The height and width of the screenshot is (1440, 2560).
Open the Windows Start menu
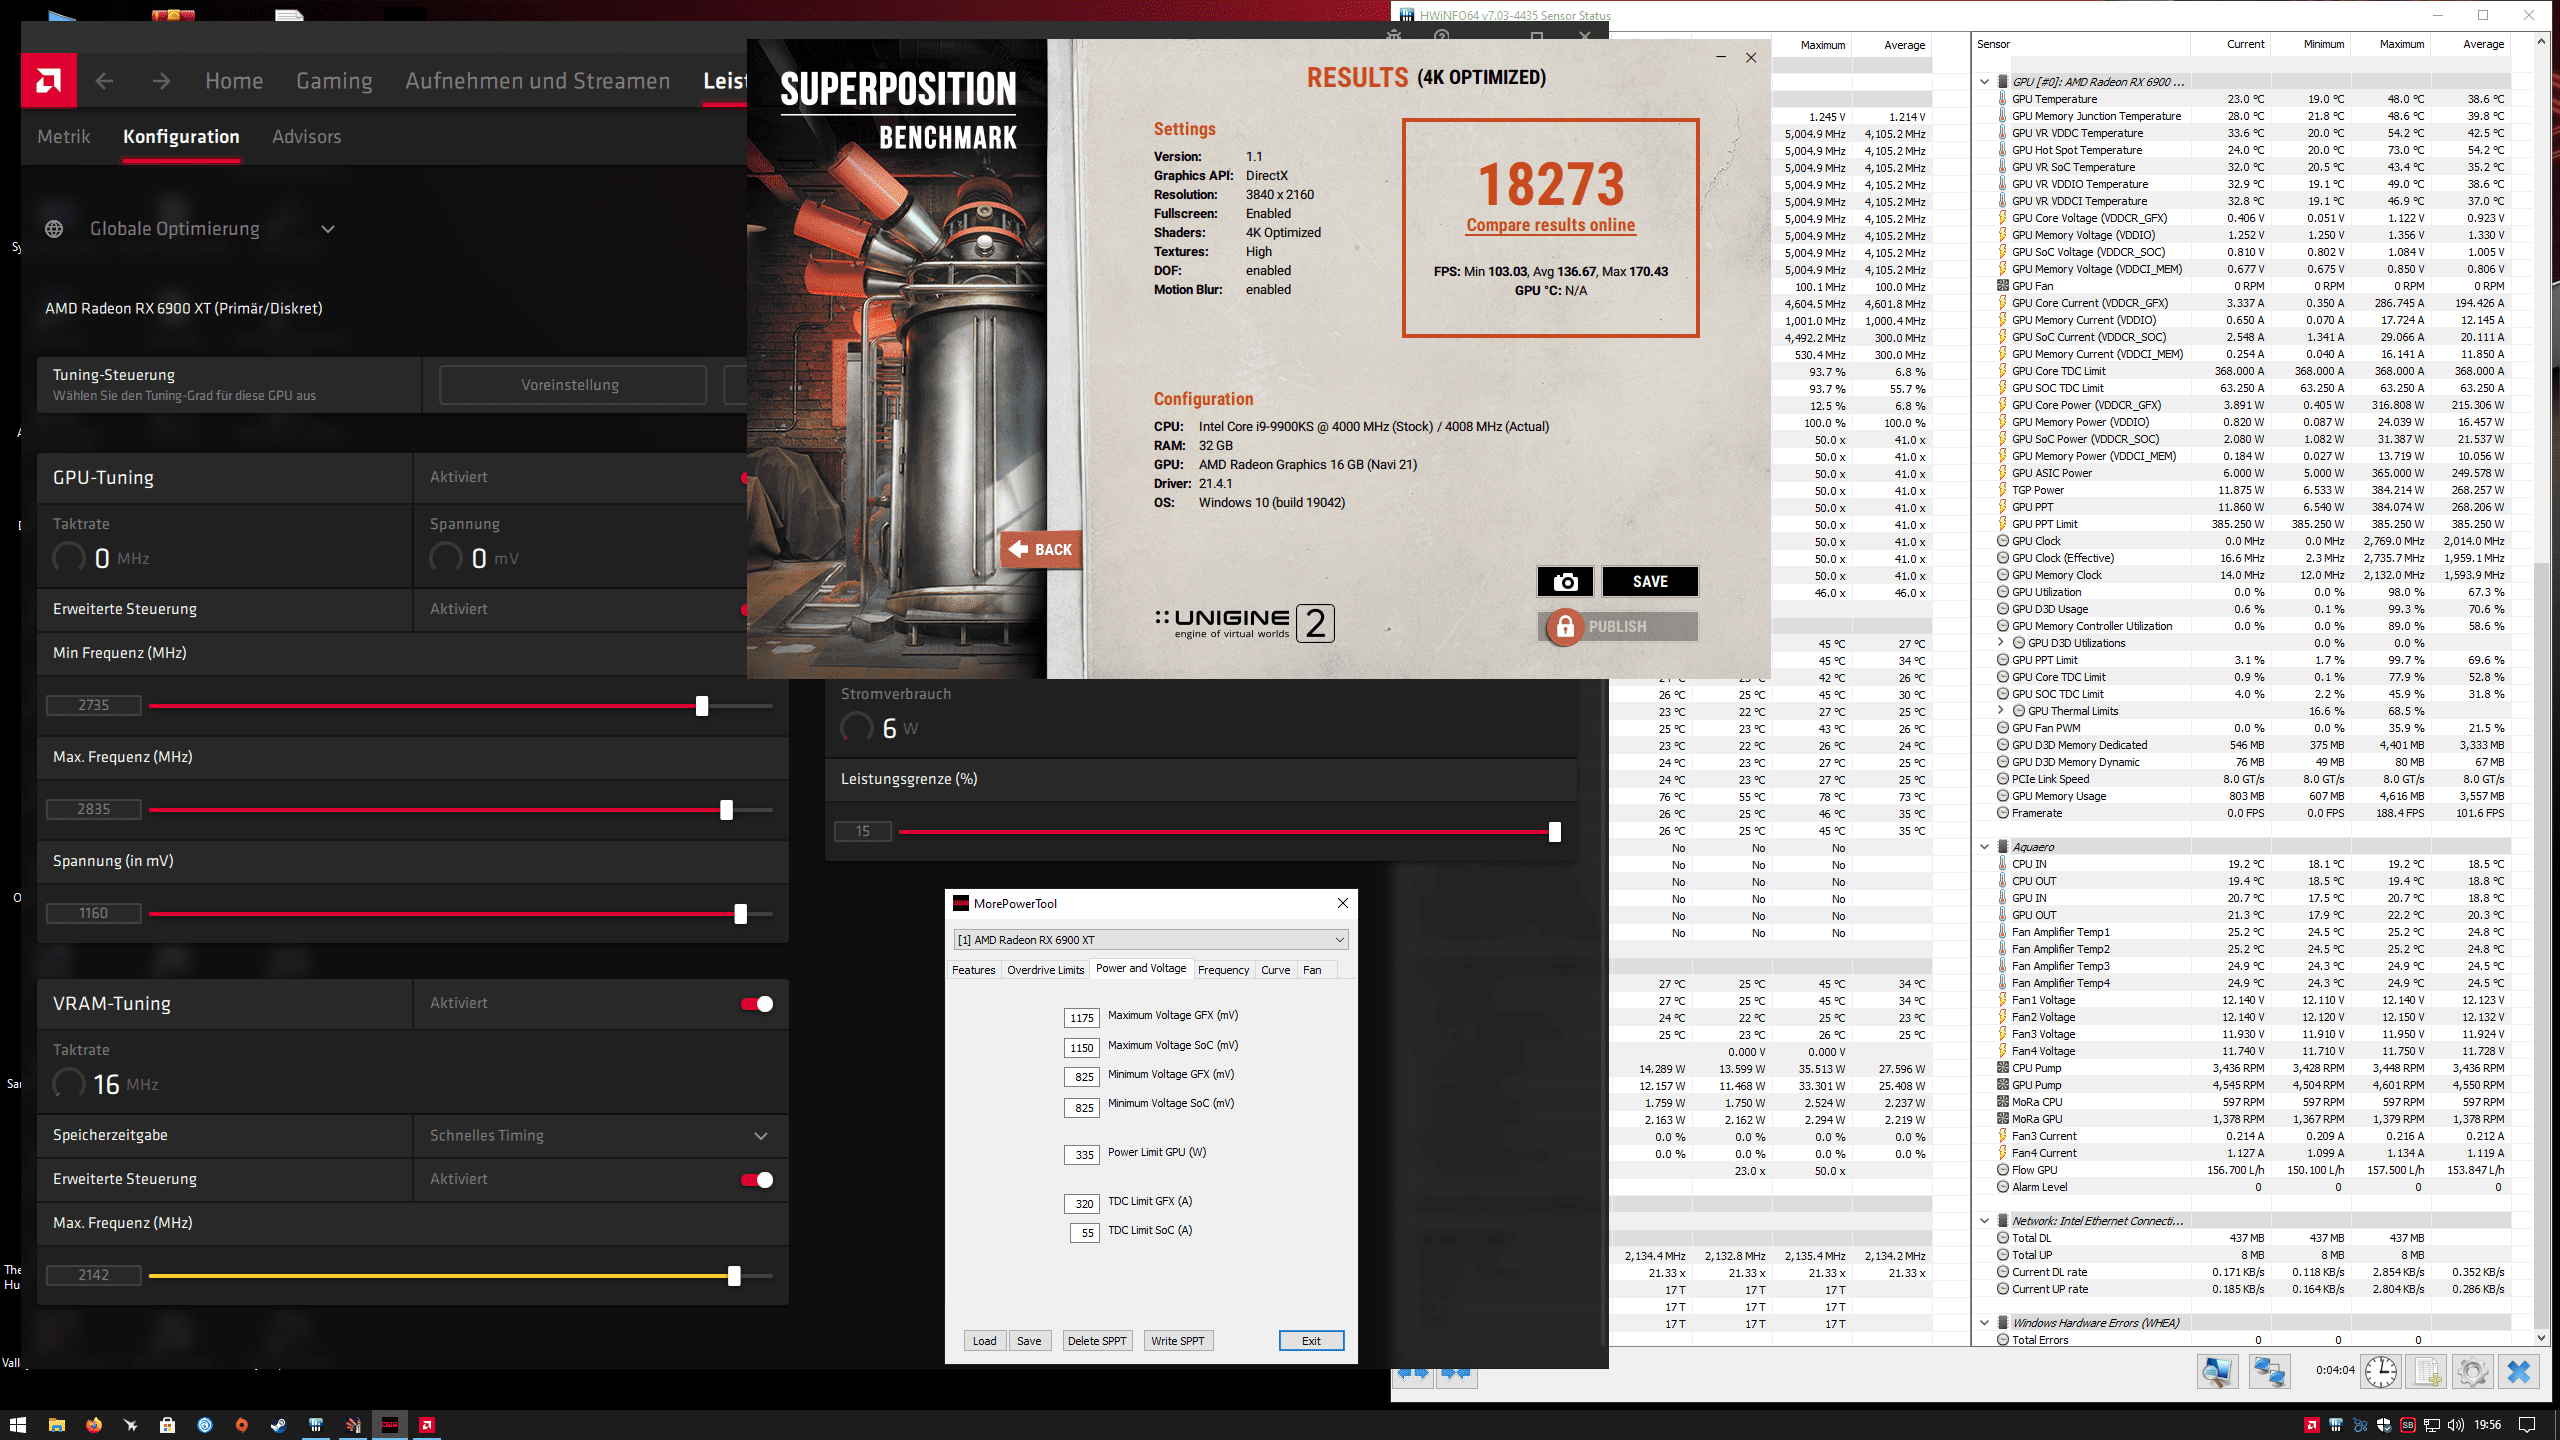(x=18, y=1425)
